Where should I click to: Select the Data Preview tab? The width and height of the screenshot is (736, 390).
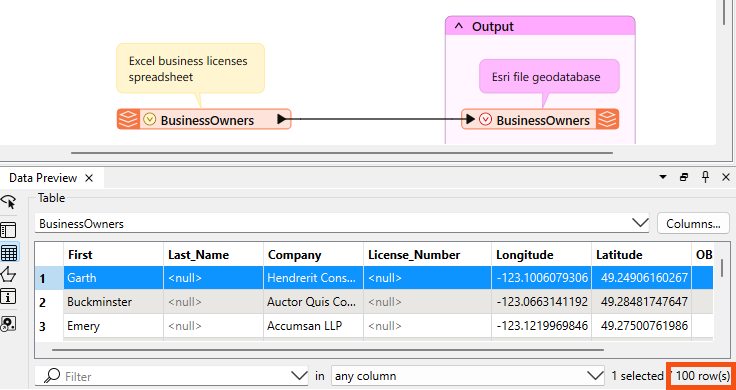(43, 178)
